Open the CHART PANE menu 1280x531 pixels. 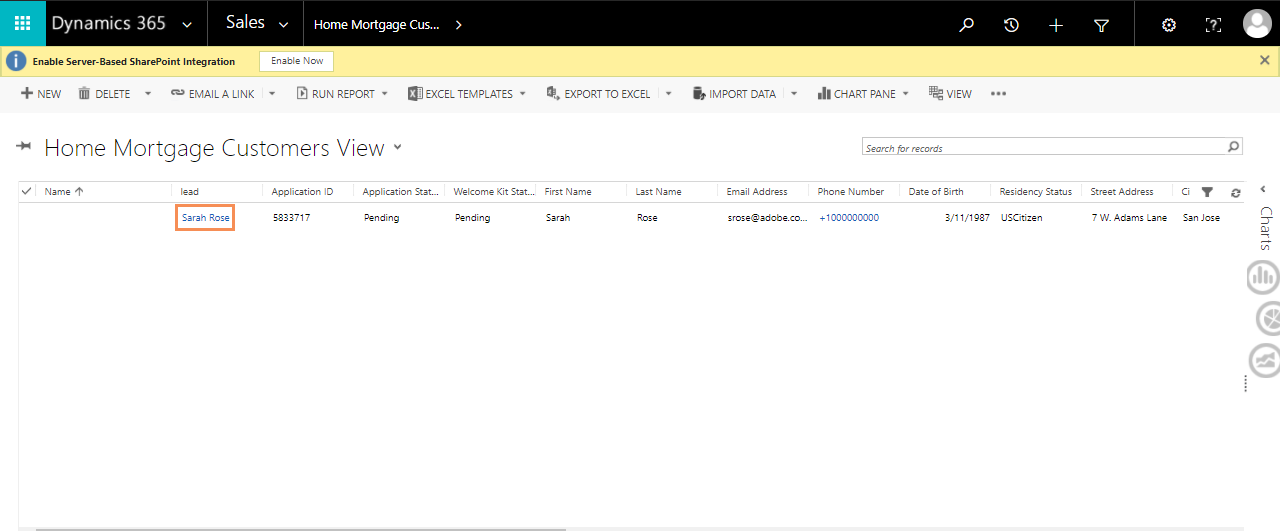pyautogui.click(x=863, y=94)
